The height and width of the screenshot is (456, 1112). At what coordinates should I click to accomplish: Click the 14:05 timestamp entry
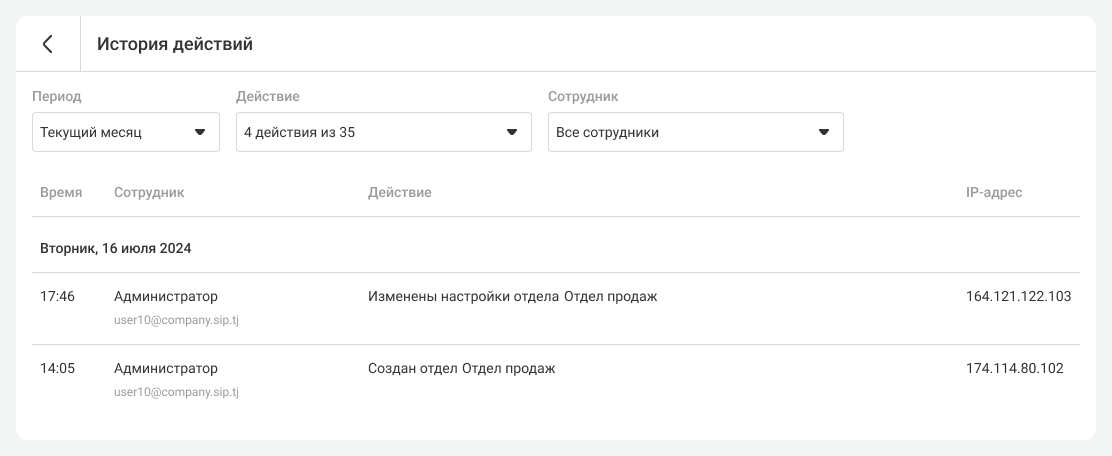coord(57,368)
